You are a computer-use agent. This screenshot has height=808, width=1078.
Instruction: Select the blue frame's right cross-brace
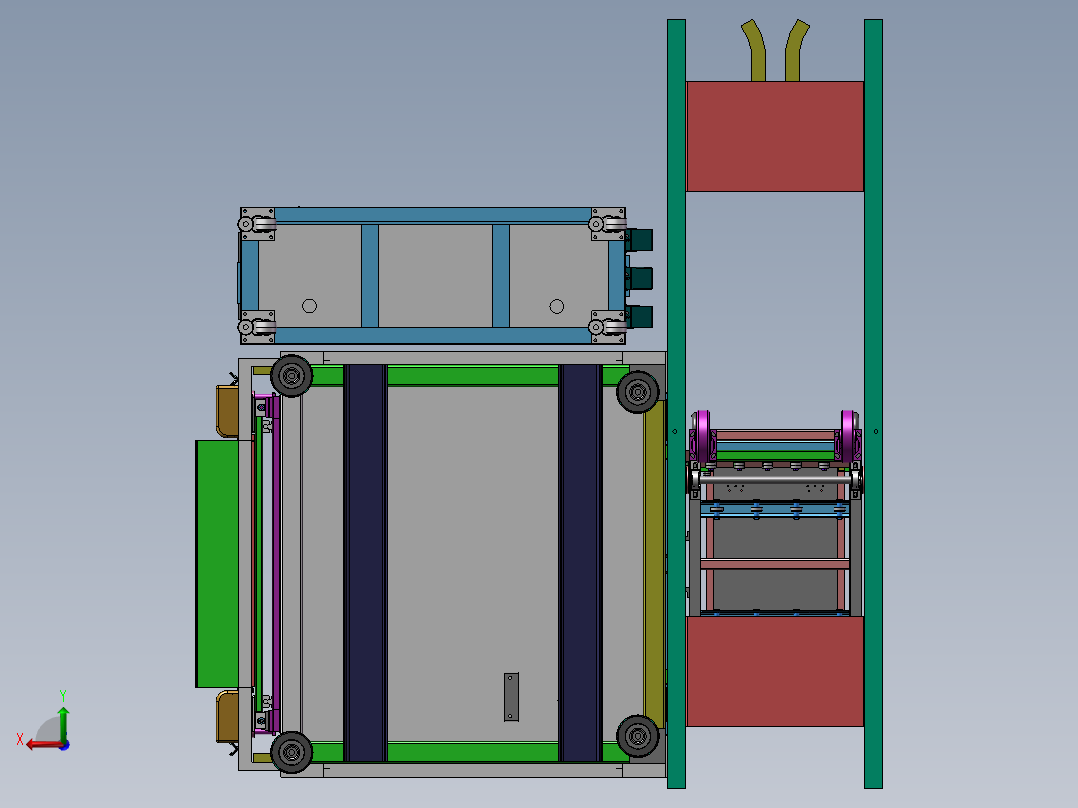(500, 276)
